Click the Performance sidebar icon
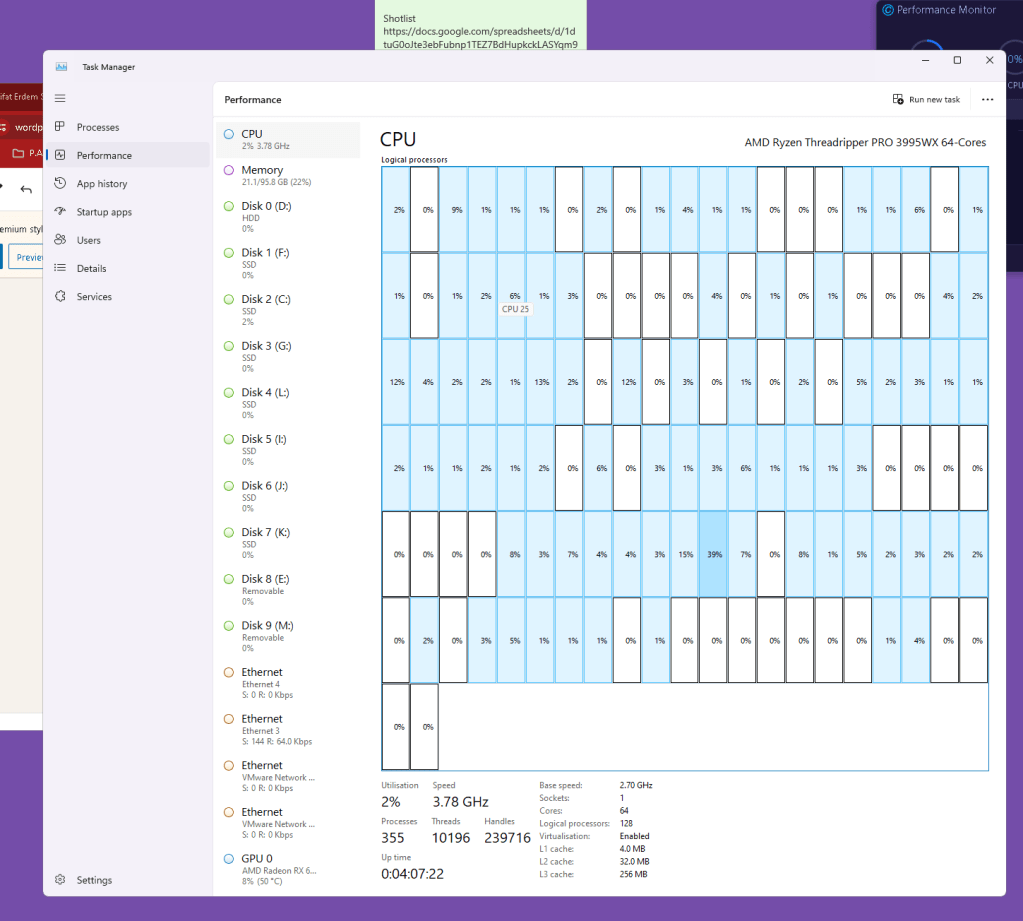The width and height of the screenshot is (1023, 921). pyautogui.click(x=60, y=155)
